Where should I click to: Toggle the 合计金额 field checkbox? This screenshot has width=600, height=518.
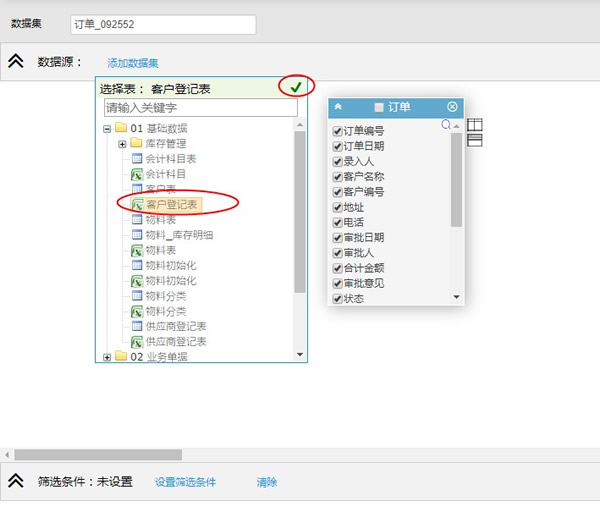pyautogui.click(x=337, y=268)
